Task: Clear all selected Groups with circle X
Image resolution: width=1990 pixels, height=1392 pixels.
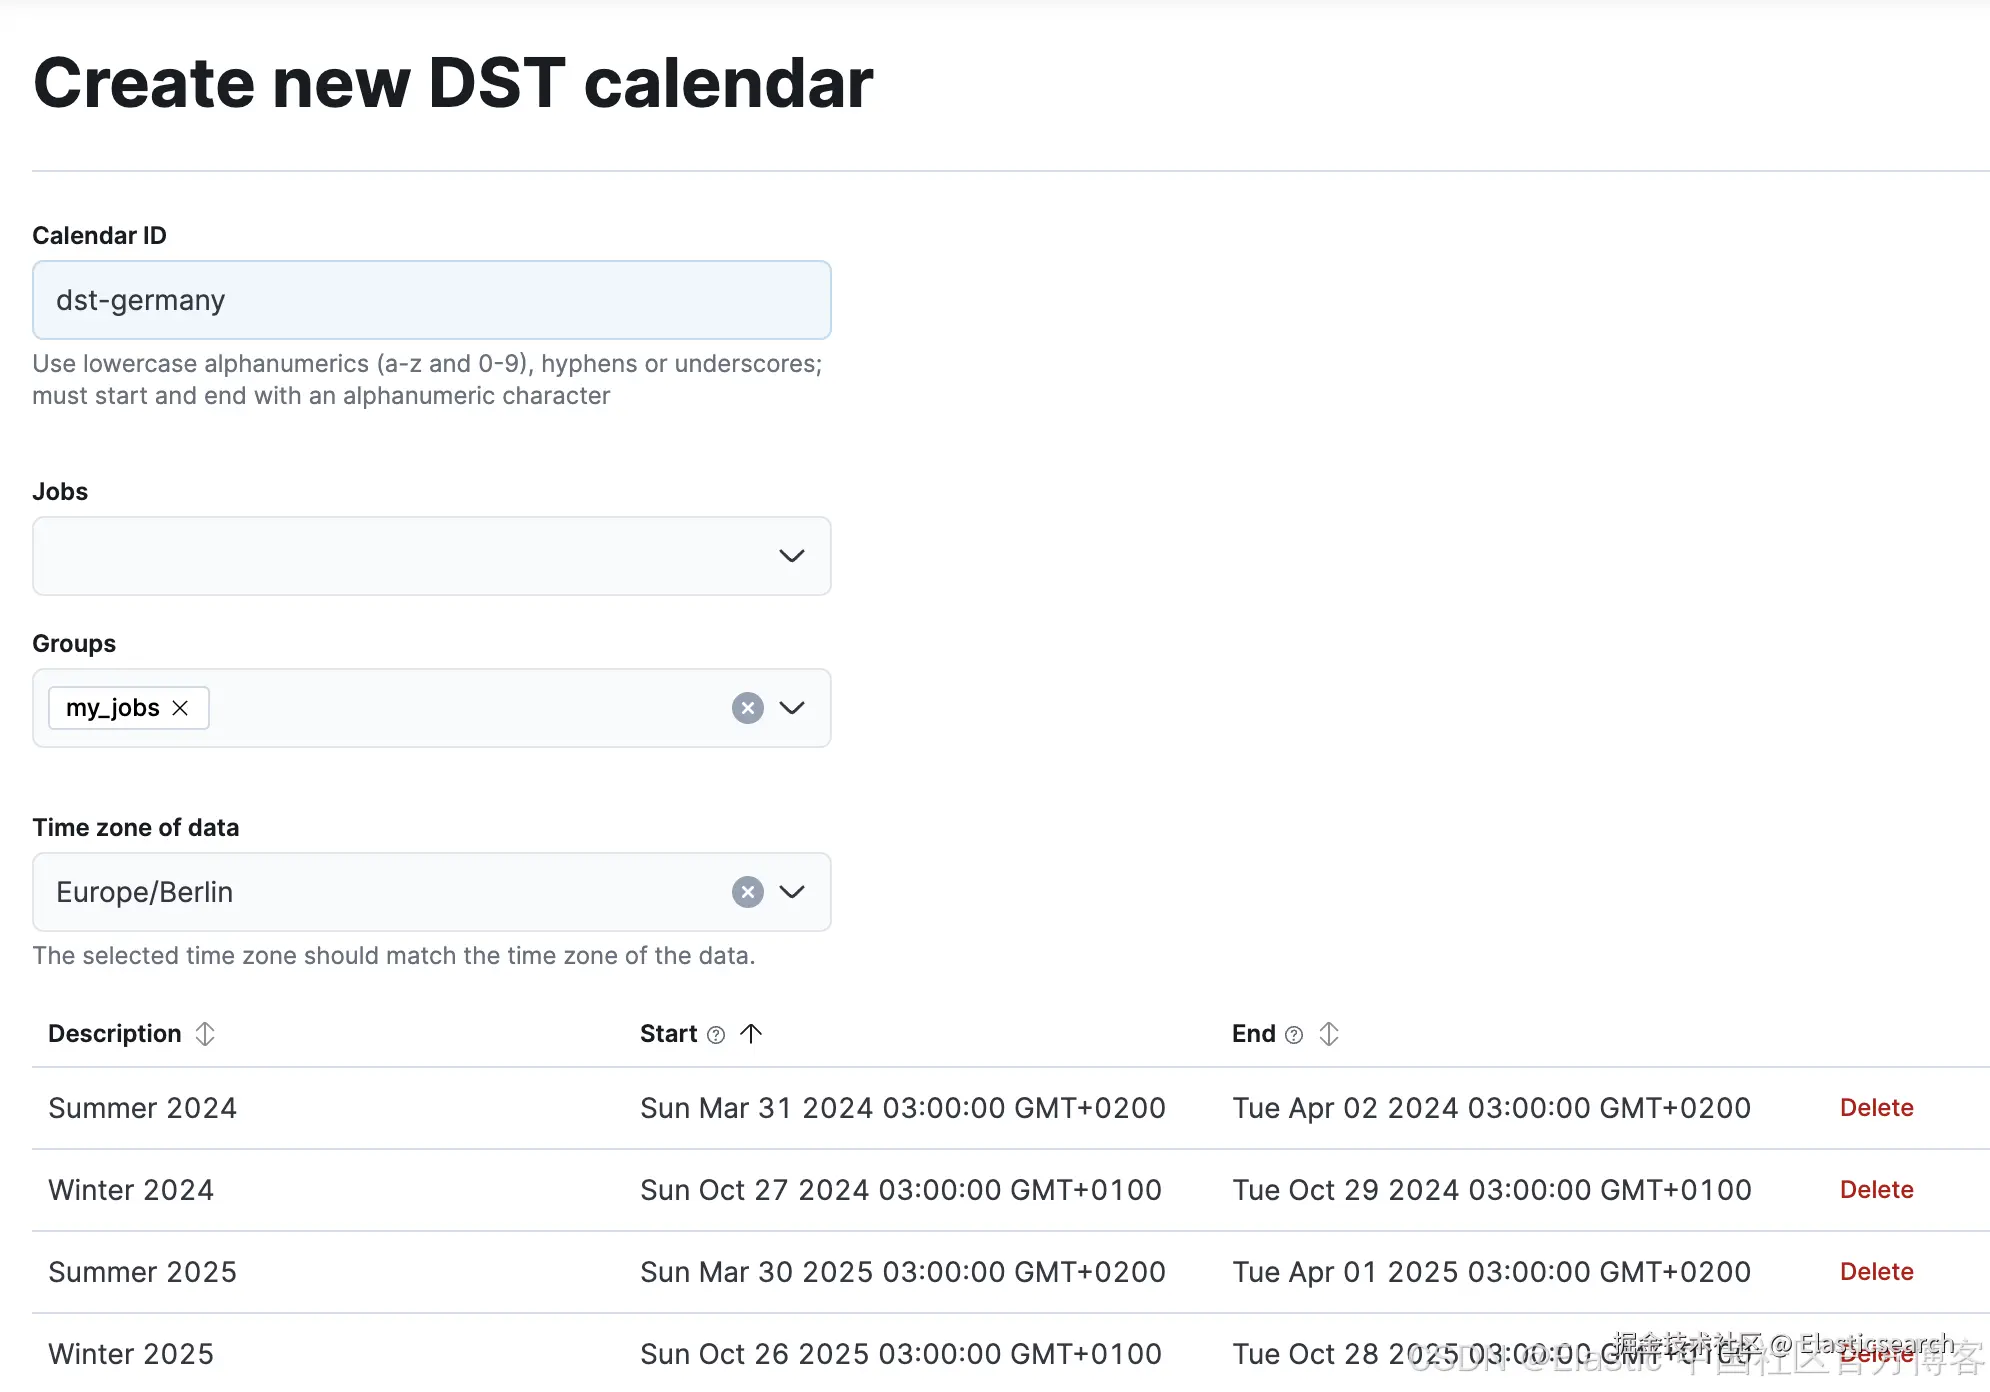Action: point(748,708)
